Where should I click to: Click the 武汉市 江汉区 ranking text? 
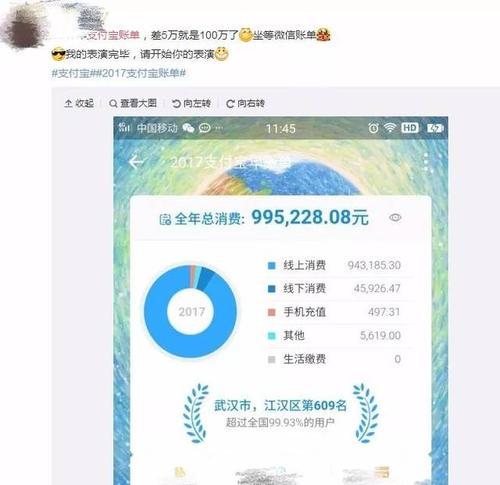point(280,406)
